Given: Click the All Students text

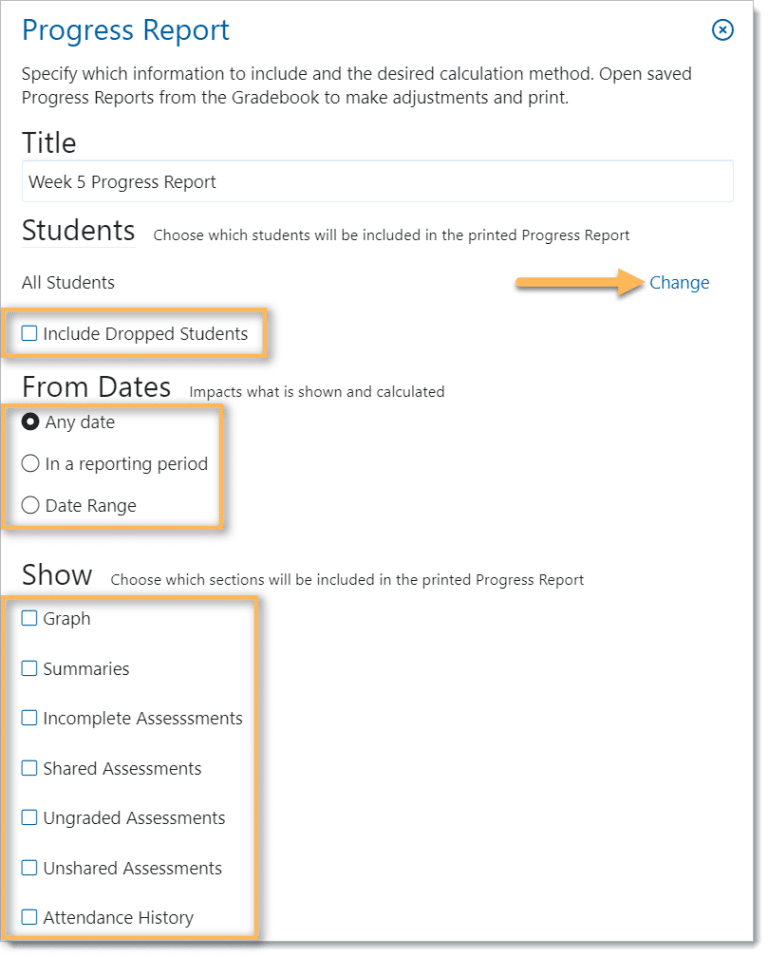Looking at the screenshot, I should point(67,282).
